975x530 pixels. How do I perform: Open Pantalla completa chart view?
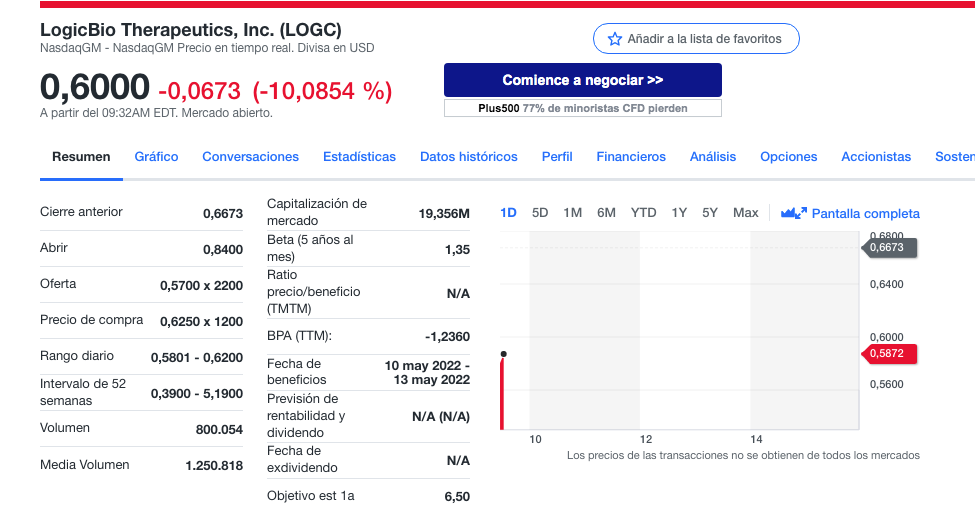(x=865, y=213)
